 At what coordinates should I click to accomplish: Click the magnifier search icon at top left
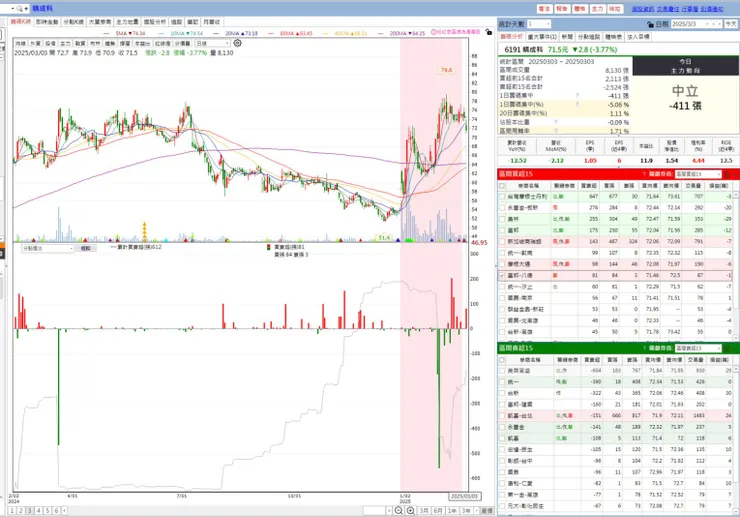click(x=19, y=8)
